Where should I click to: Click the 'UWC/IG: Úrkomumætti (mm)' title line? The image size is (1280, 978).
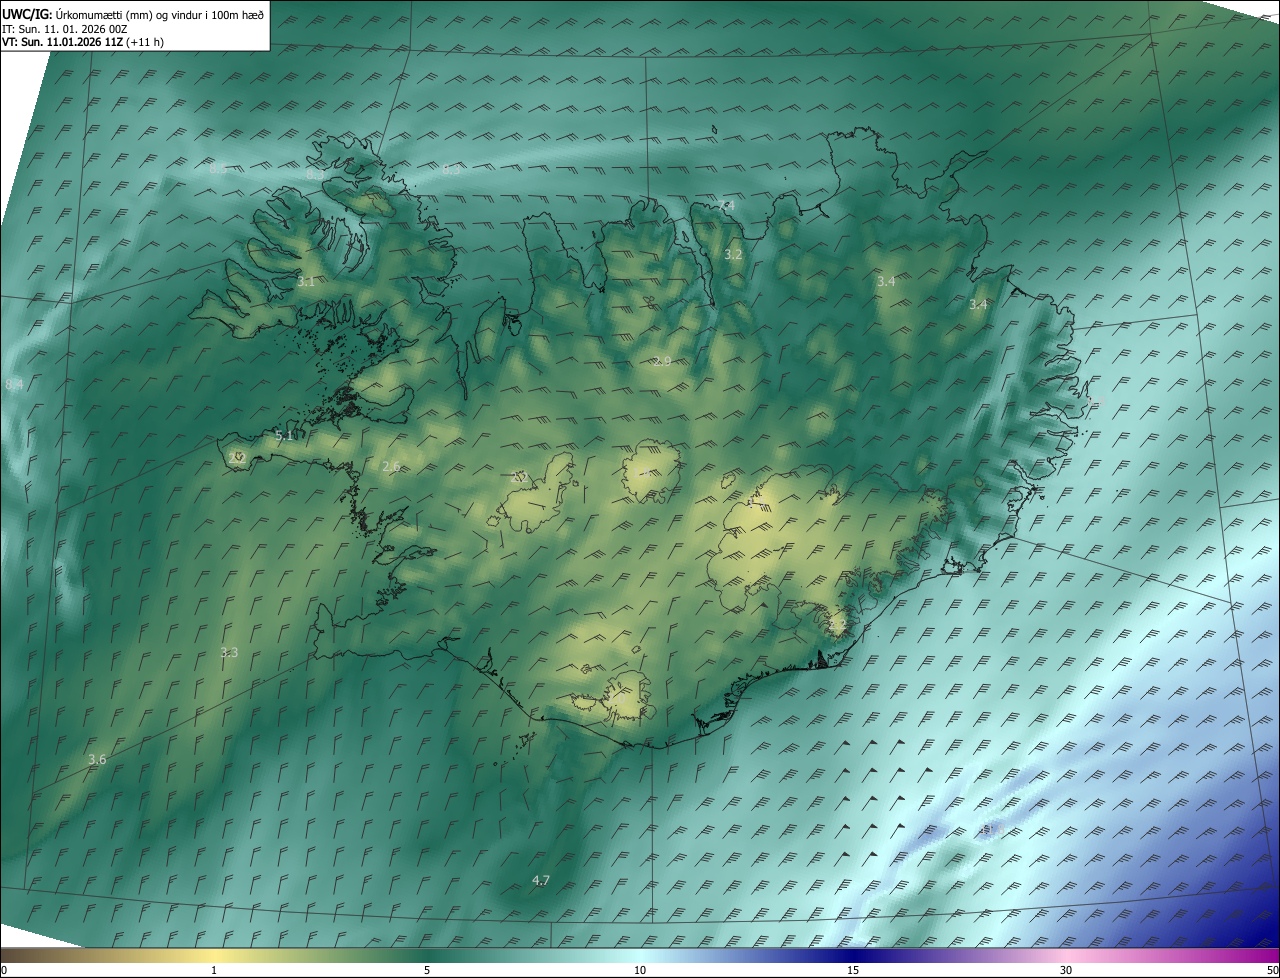[132, 15]
